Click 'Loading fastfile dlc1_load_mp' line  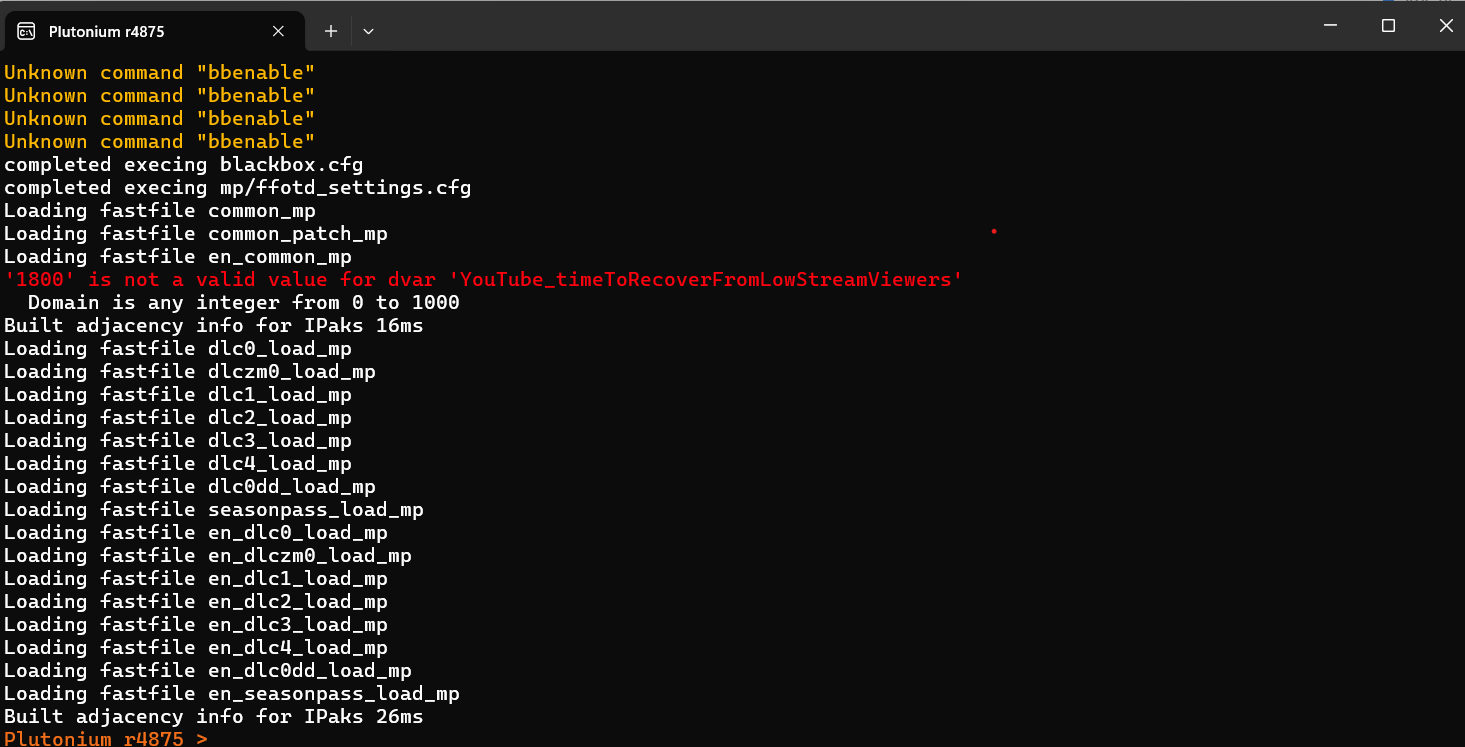coord(178,394)
